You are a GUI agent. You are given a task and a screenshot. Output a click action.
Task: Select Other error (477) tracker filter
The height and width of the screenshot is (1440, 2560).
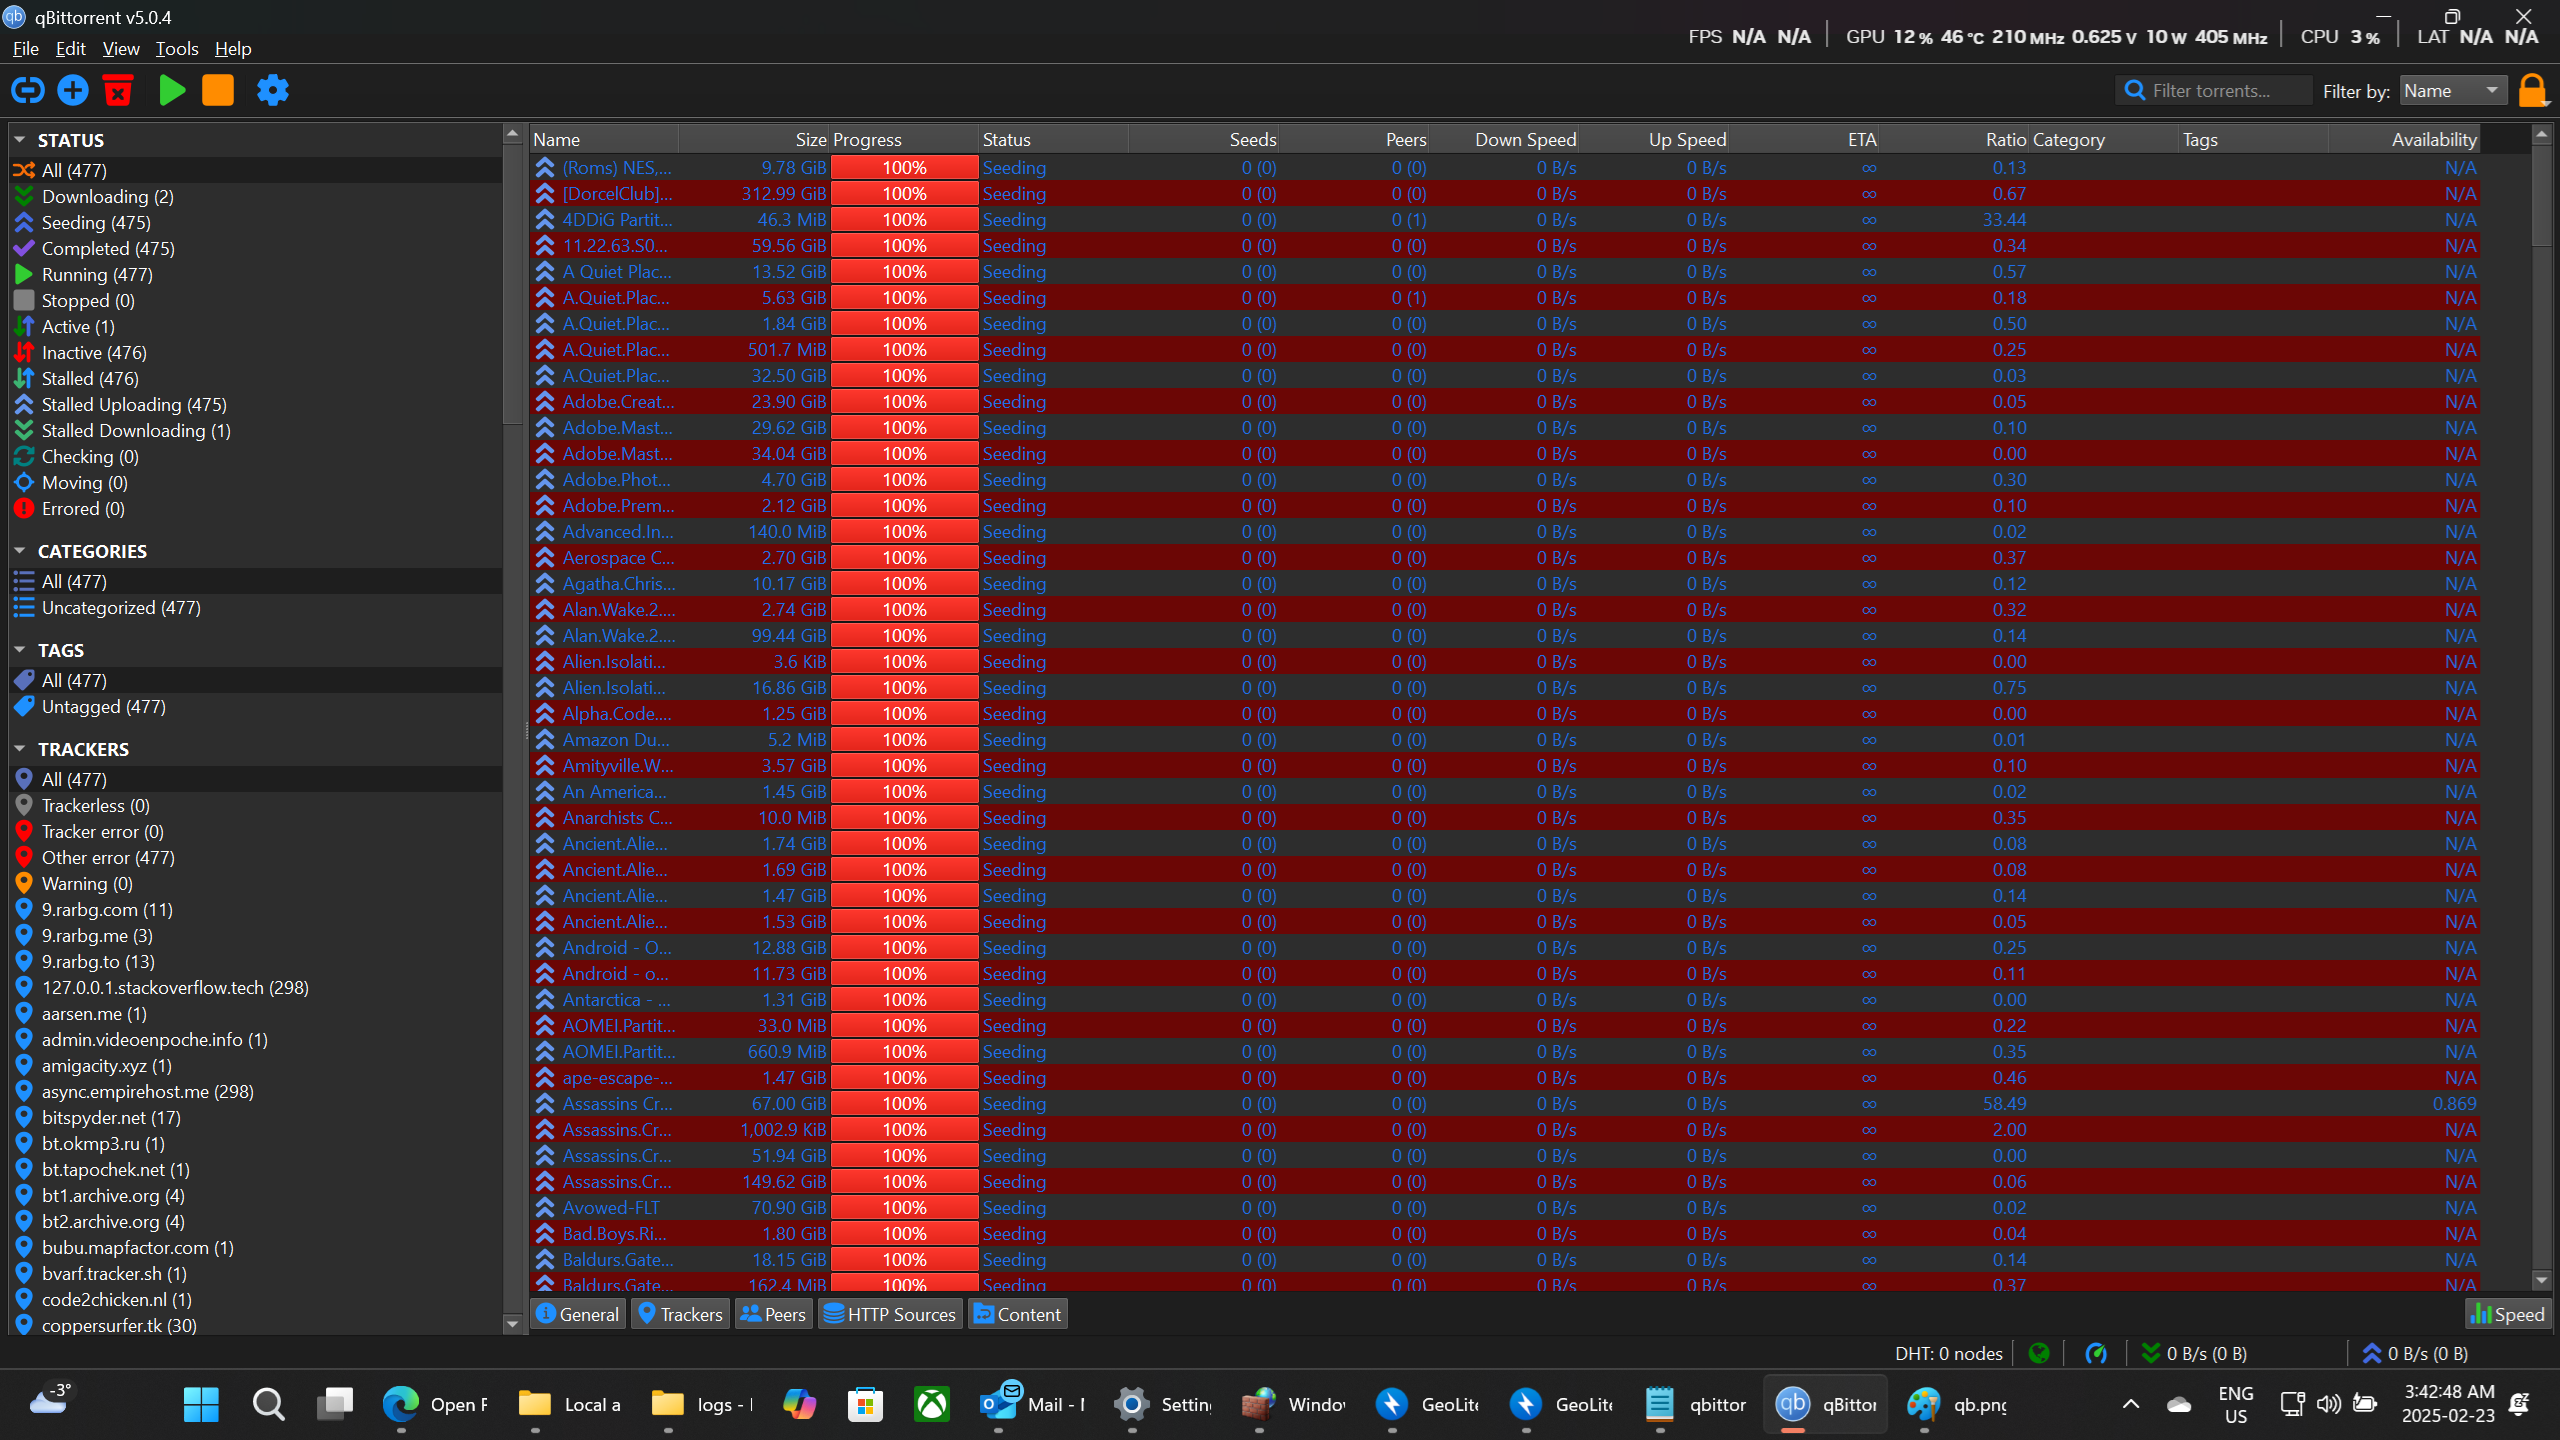click(256, 858)
